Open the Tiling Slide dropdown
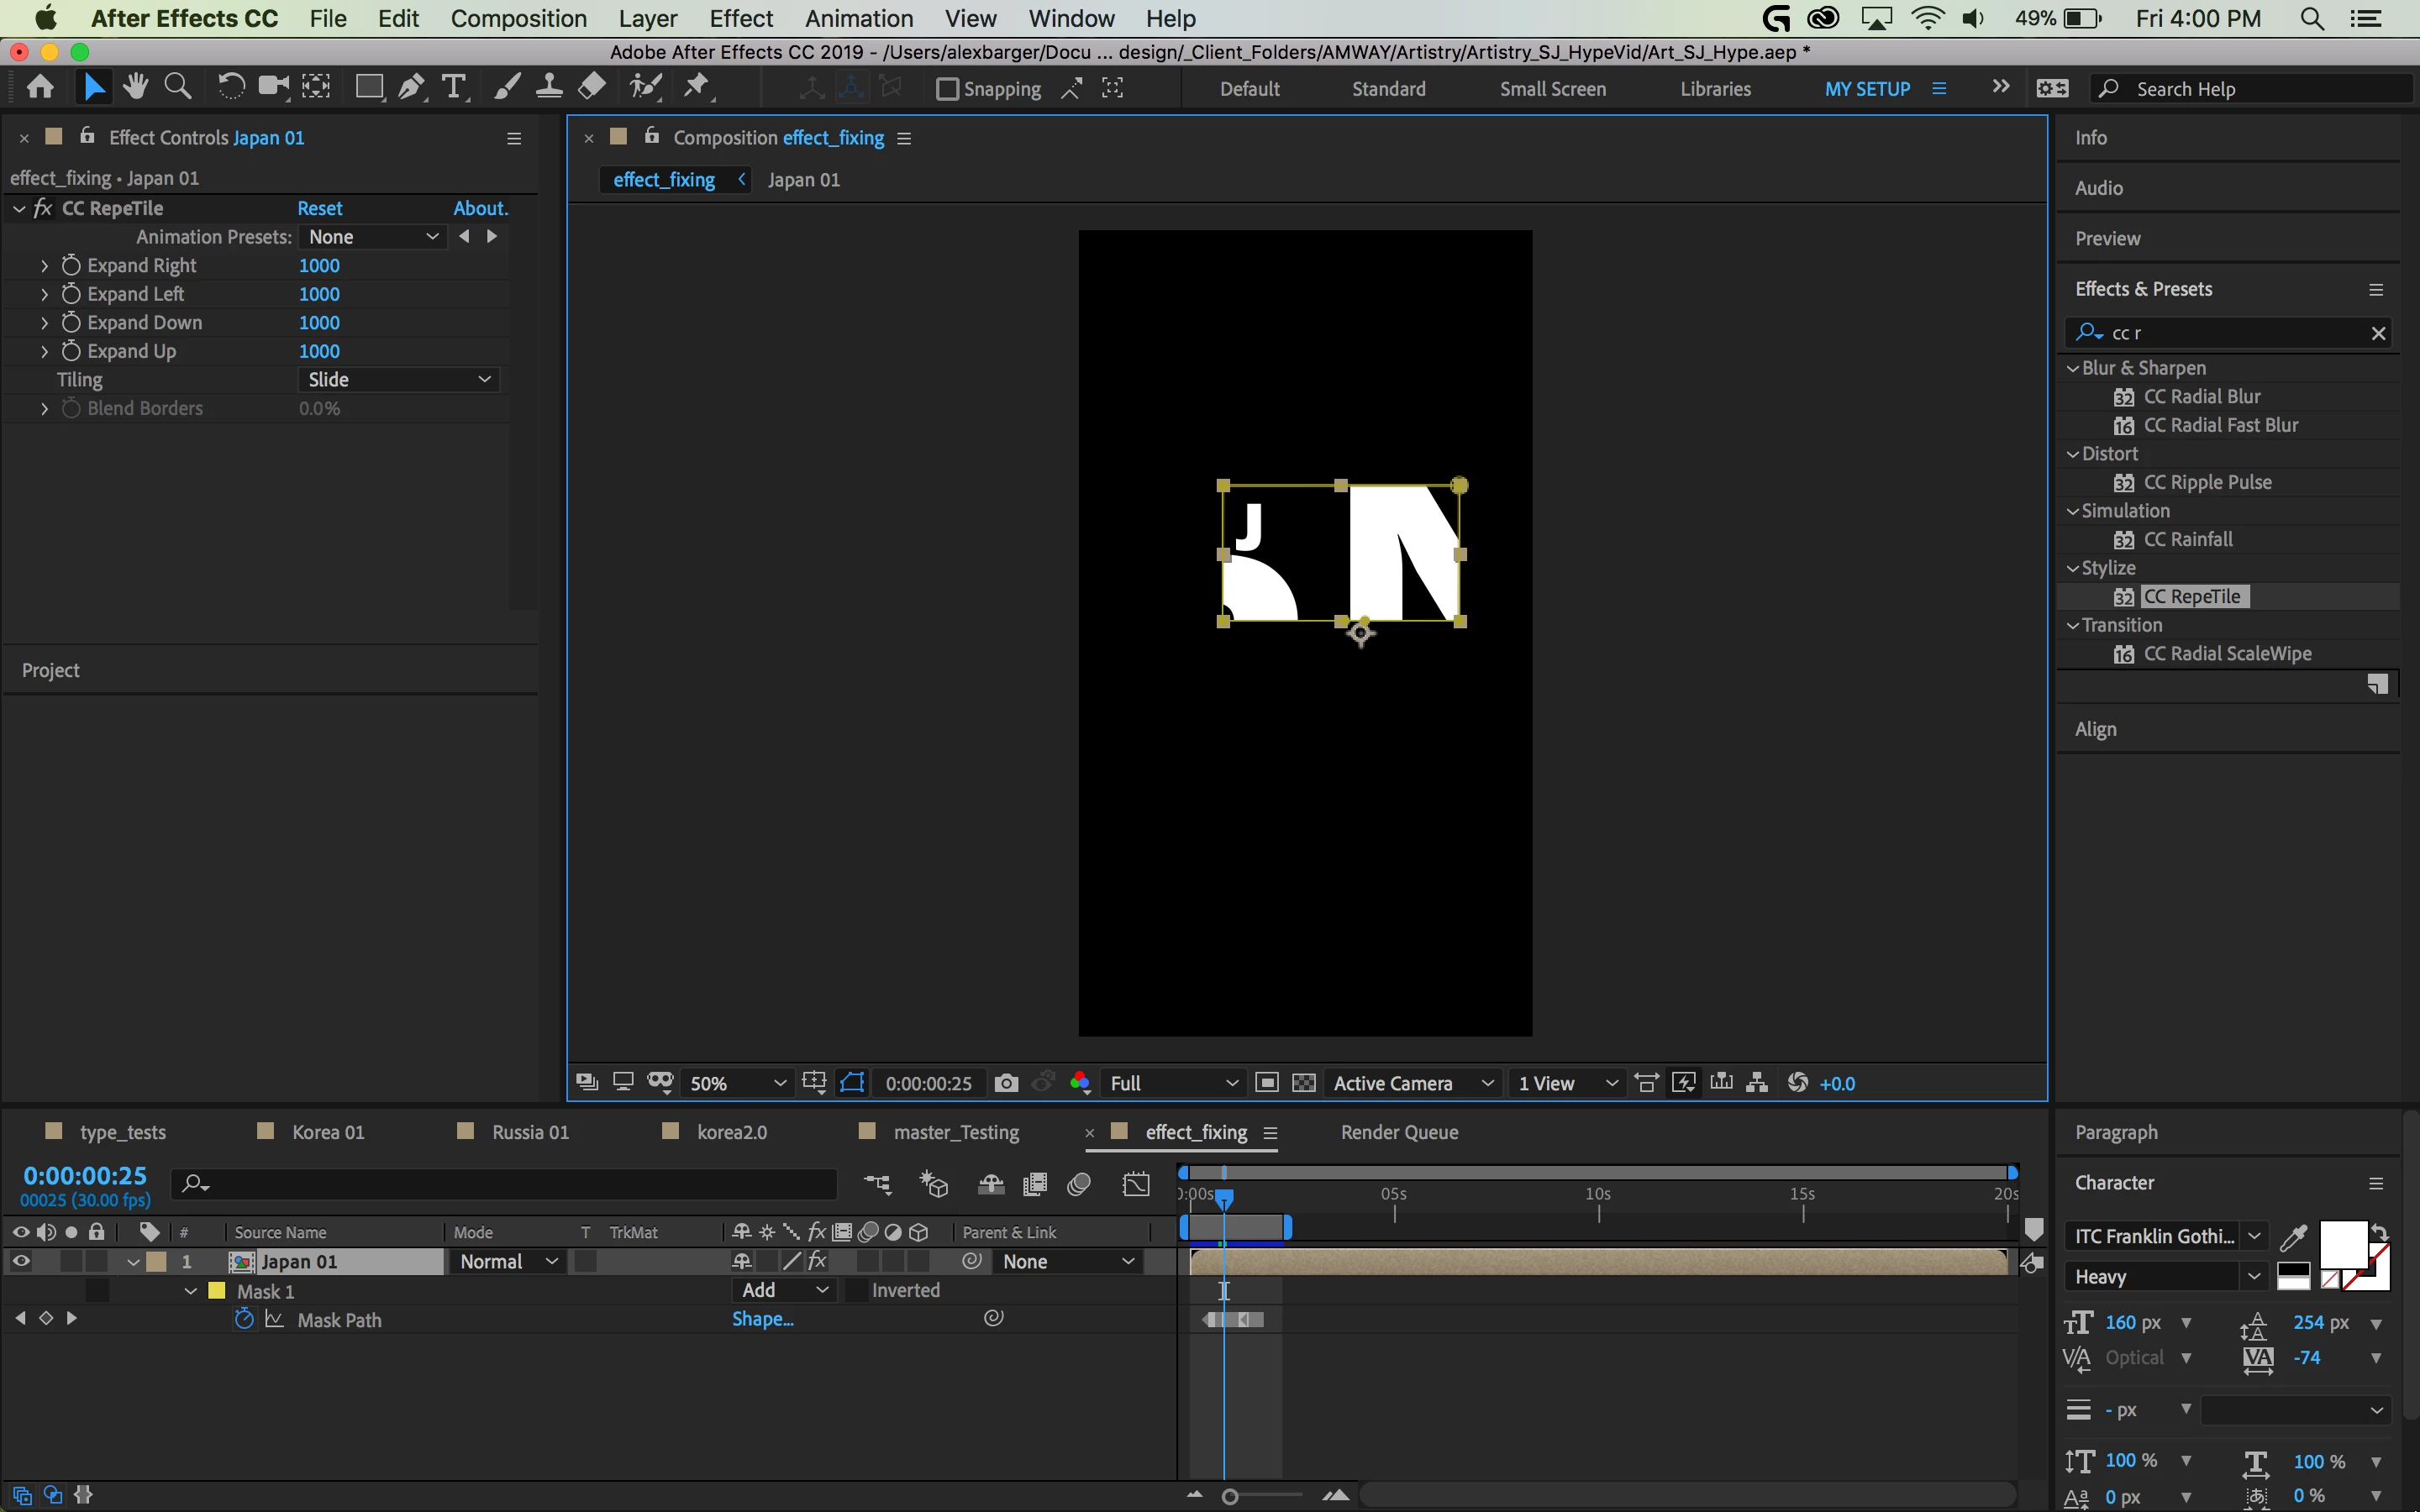The image size is (2420, 1512). coord(398,379)
